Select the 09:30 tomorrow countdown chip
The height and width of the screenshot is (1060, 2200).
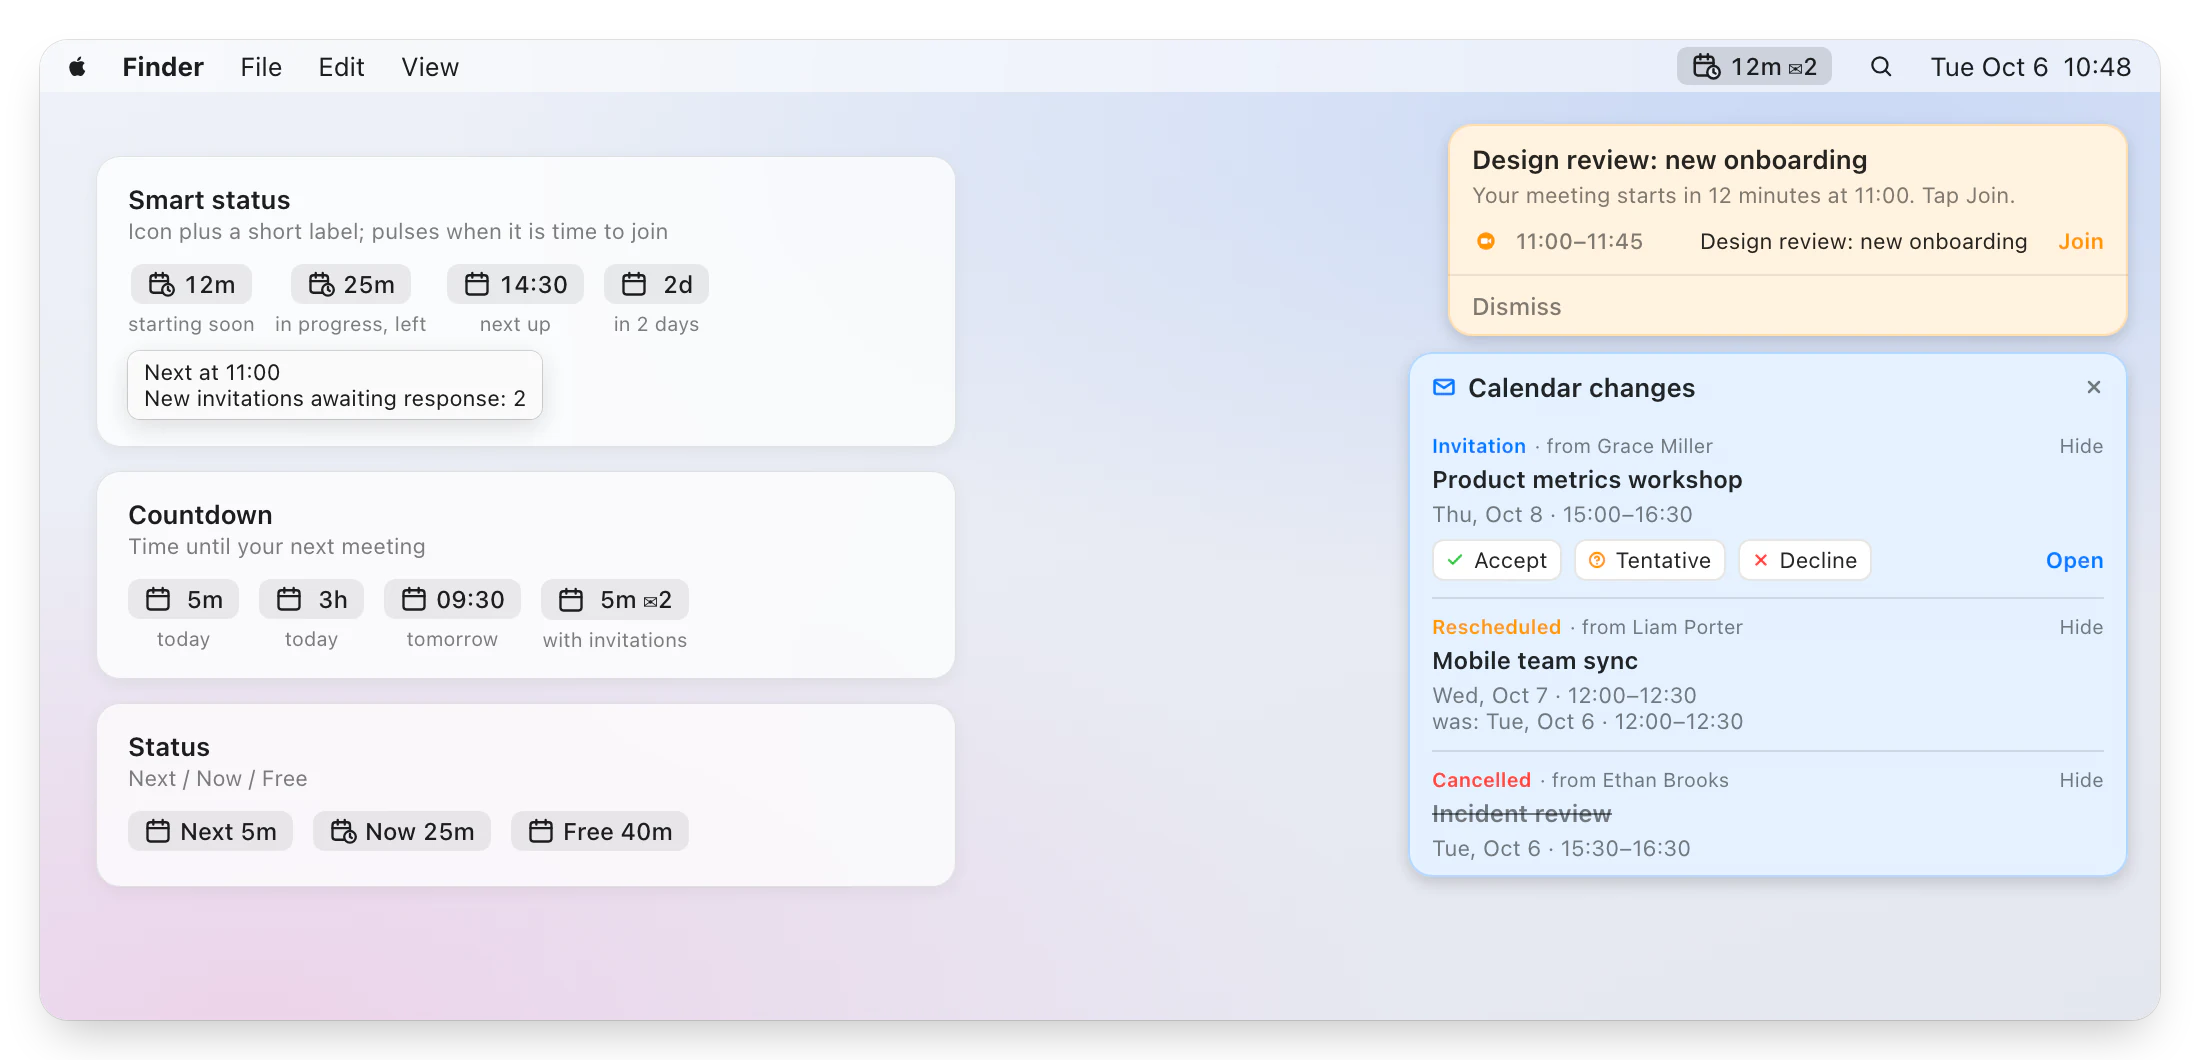pos(452,600)
